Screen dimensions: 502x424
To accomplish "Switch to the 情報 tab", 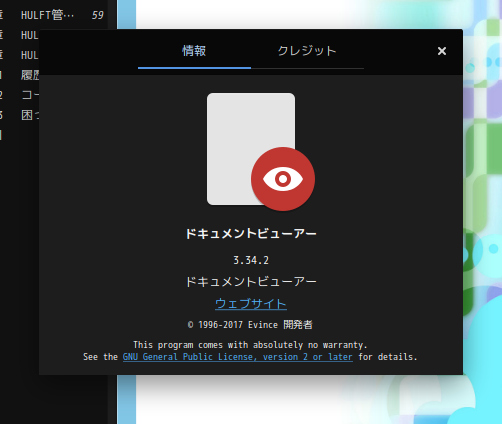I will click(x=194, y=51).
